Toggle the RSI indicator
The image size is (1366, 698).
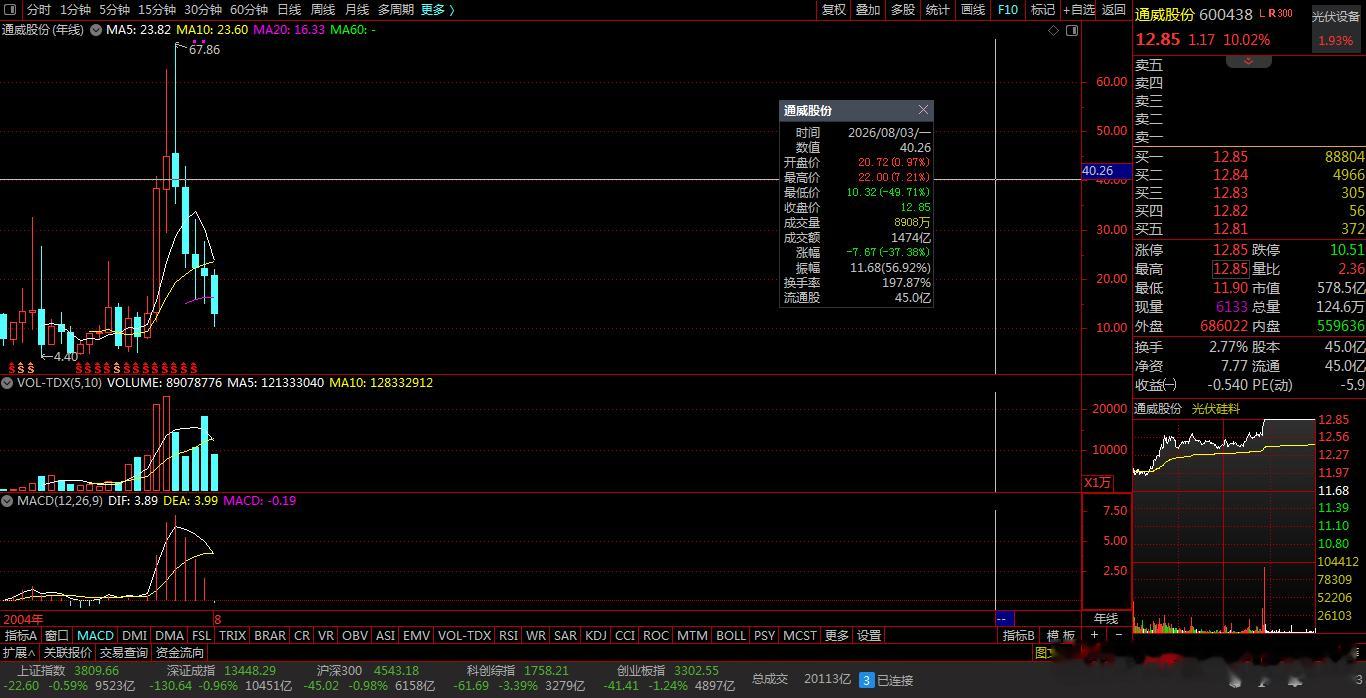pos(509,635)
